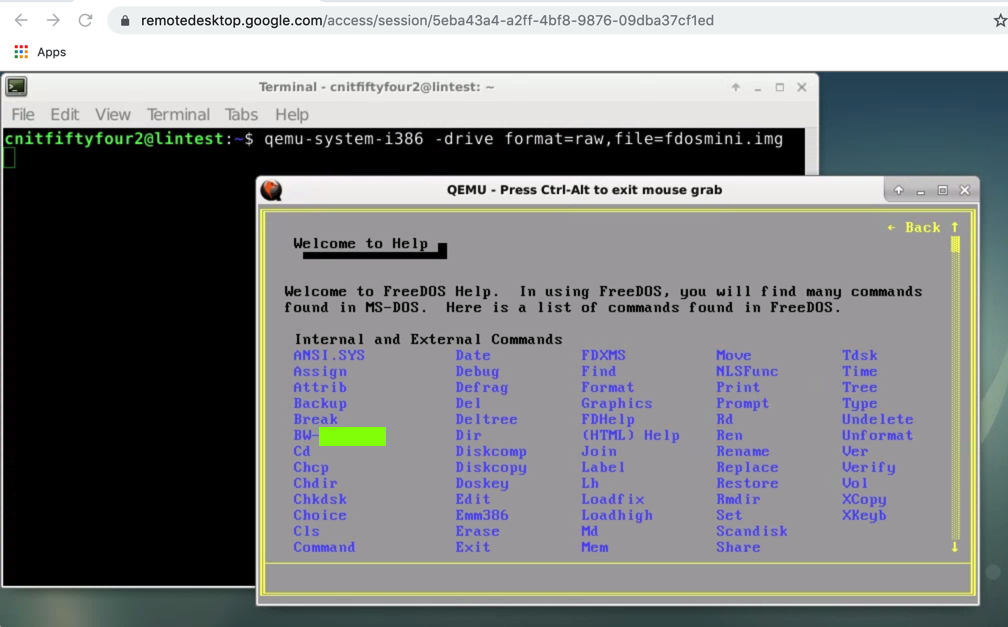Open the Verify command help
Screen dimensions: 1008x627
(869, 468)
